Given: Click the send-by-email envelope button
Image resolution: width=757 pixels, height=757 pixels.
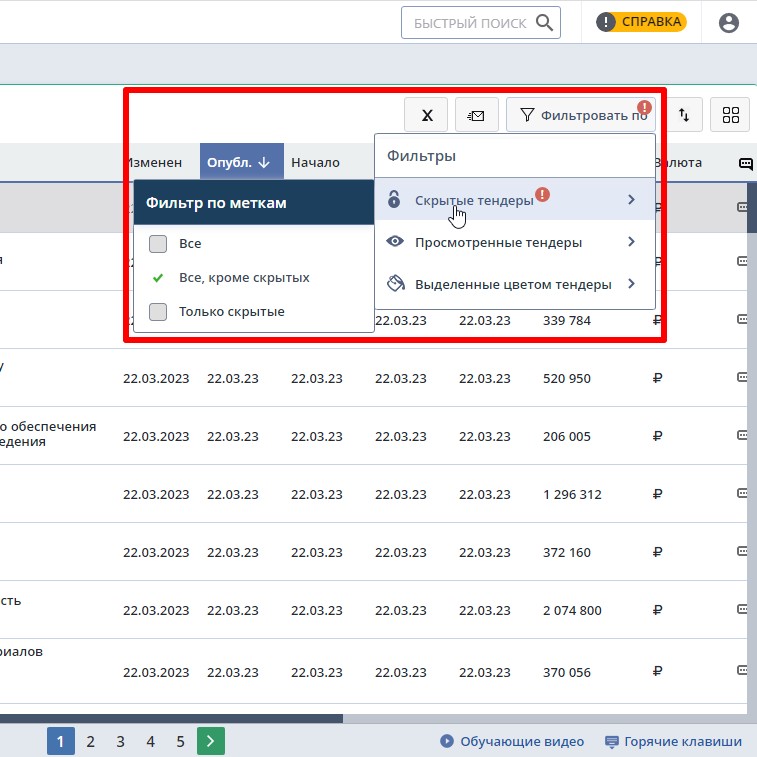Looking at the screenshot, I should click(x=477, y=115).
